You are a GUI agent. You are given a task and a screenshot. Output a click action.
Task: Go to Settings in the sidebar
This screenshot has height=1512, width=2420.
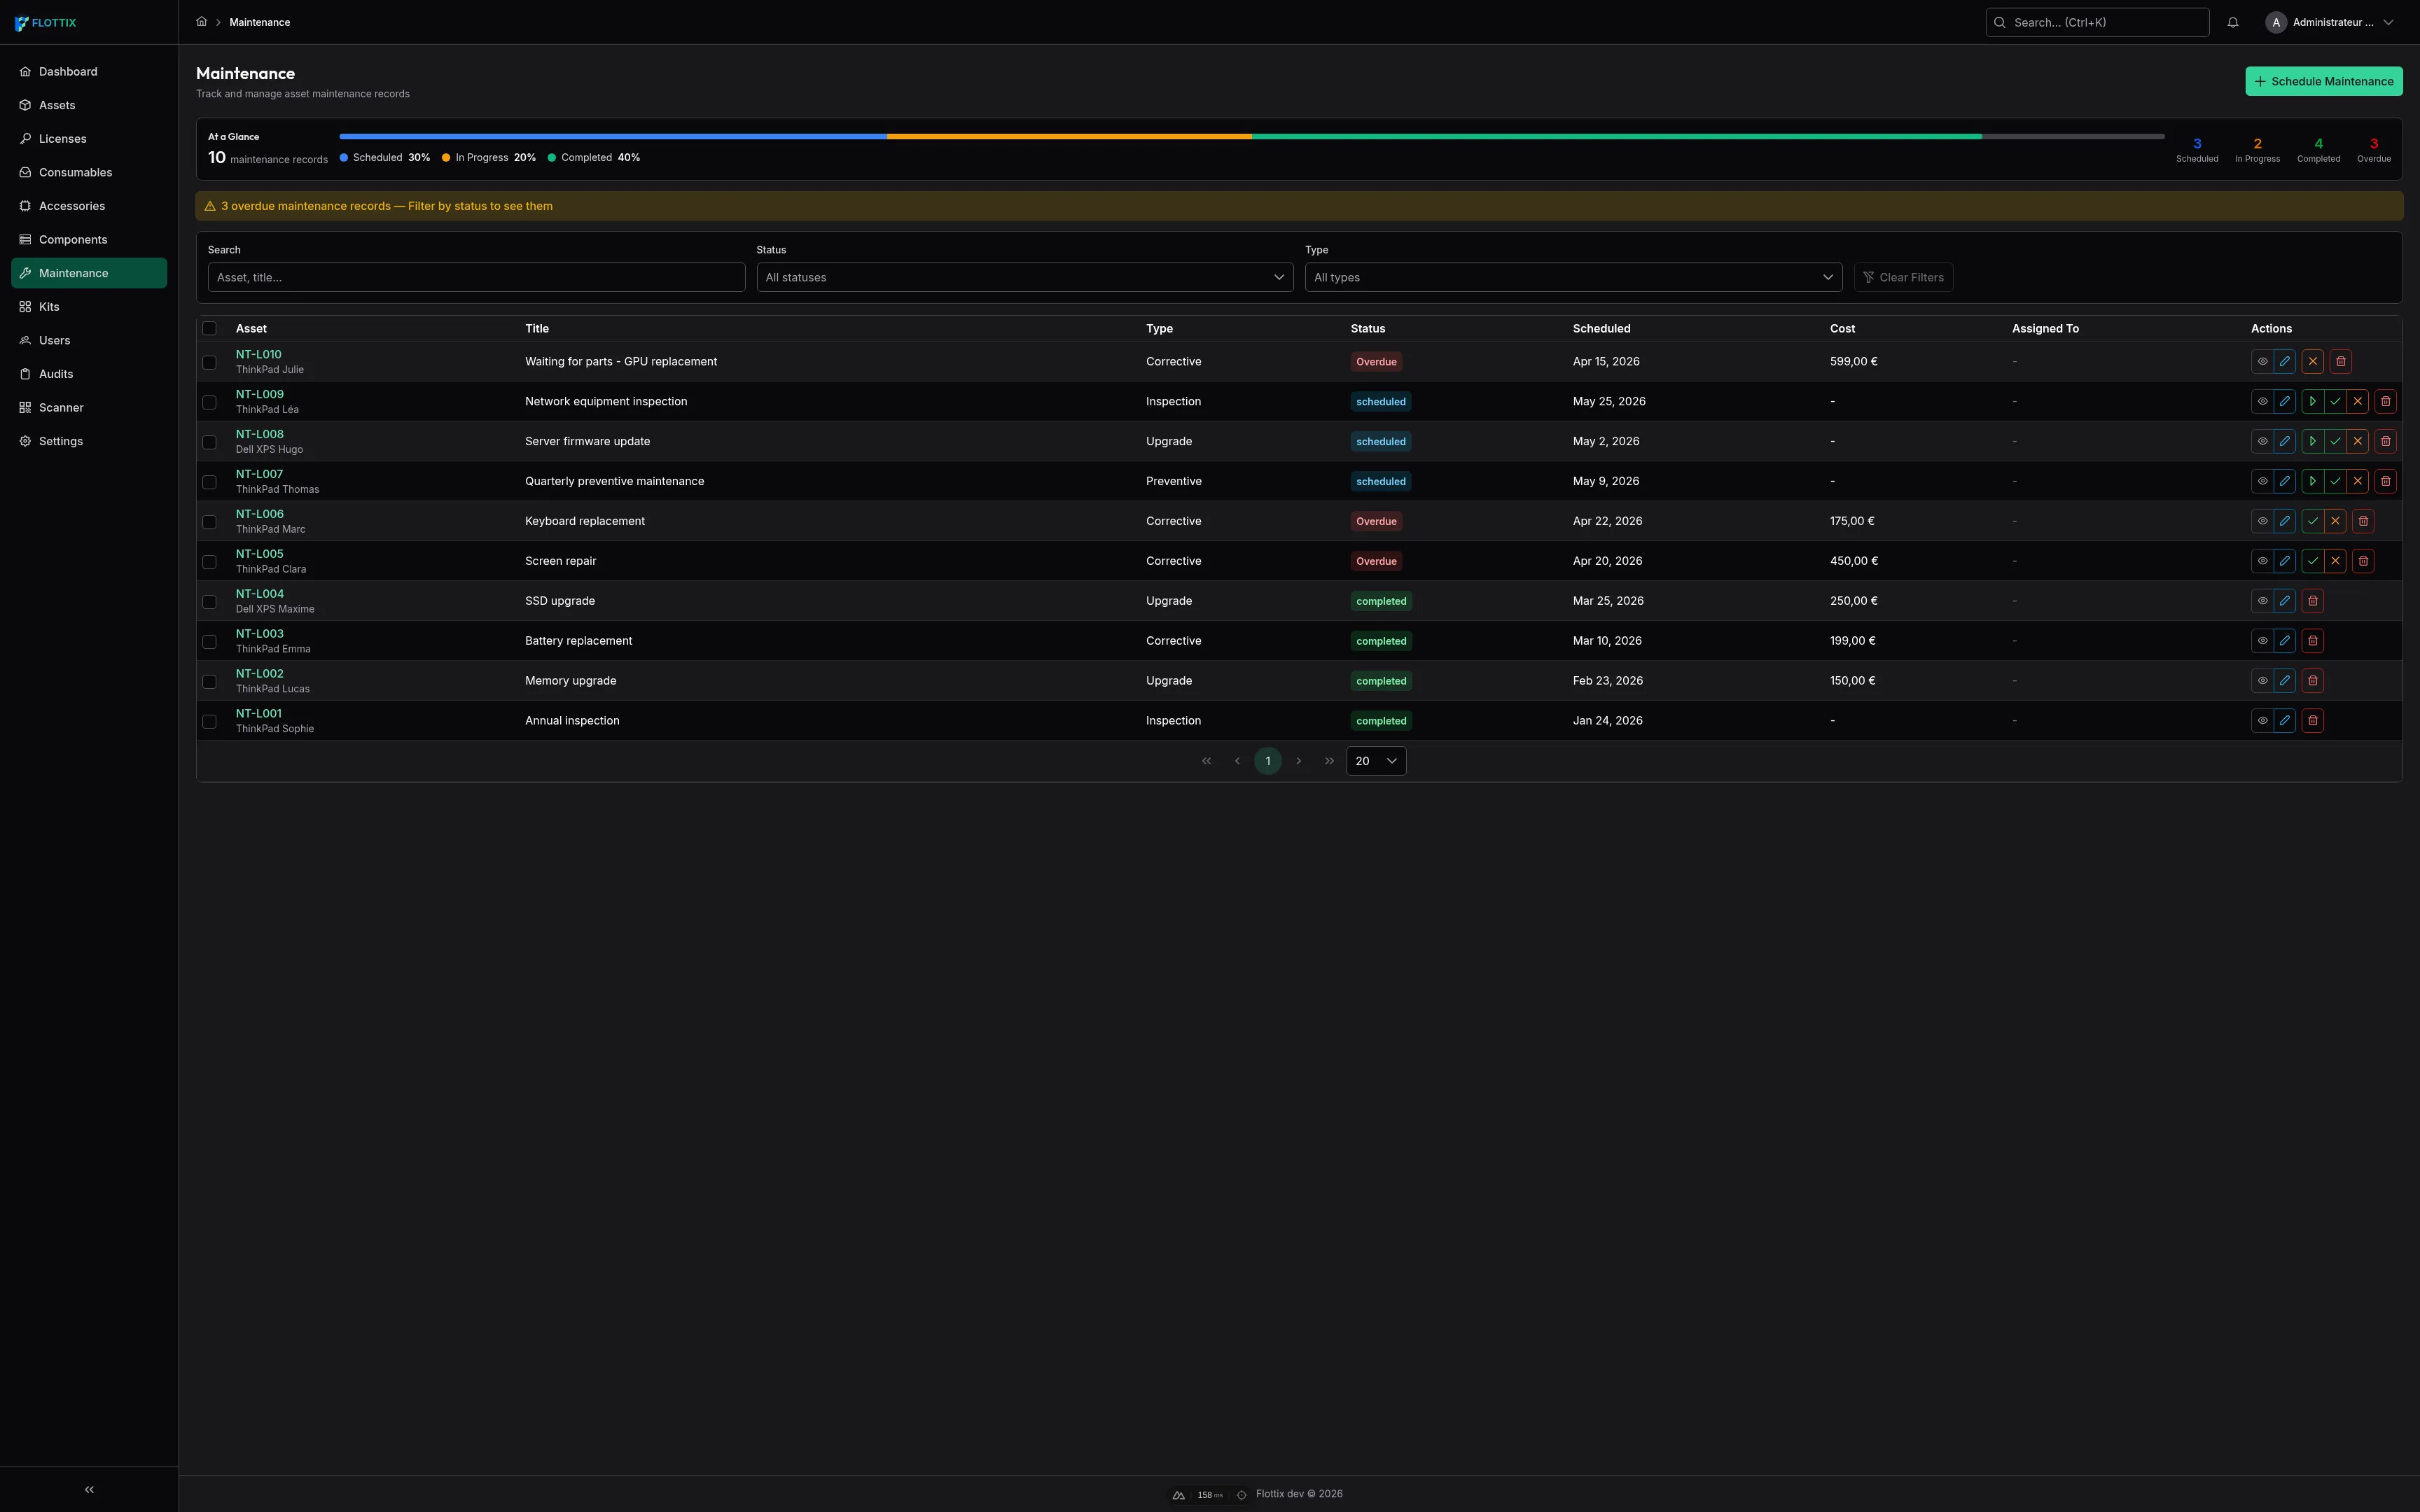(89, 441)
